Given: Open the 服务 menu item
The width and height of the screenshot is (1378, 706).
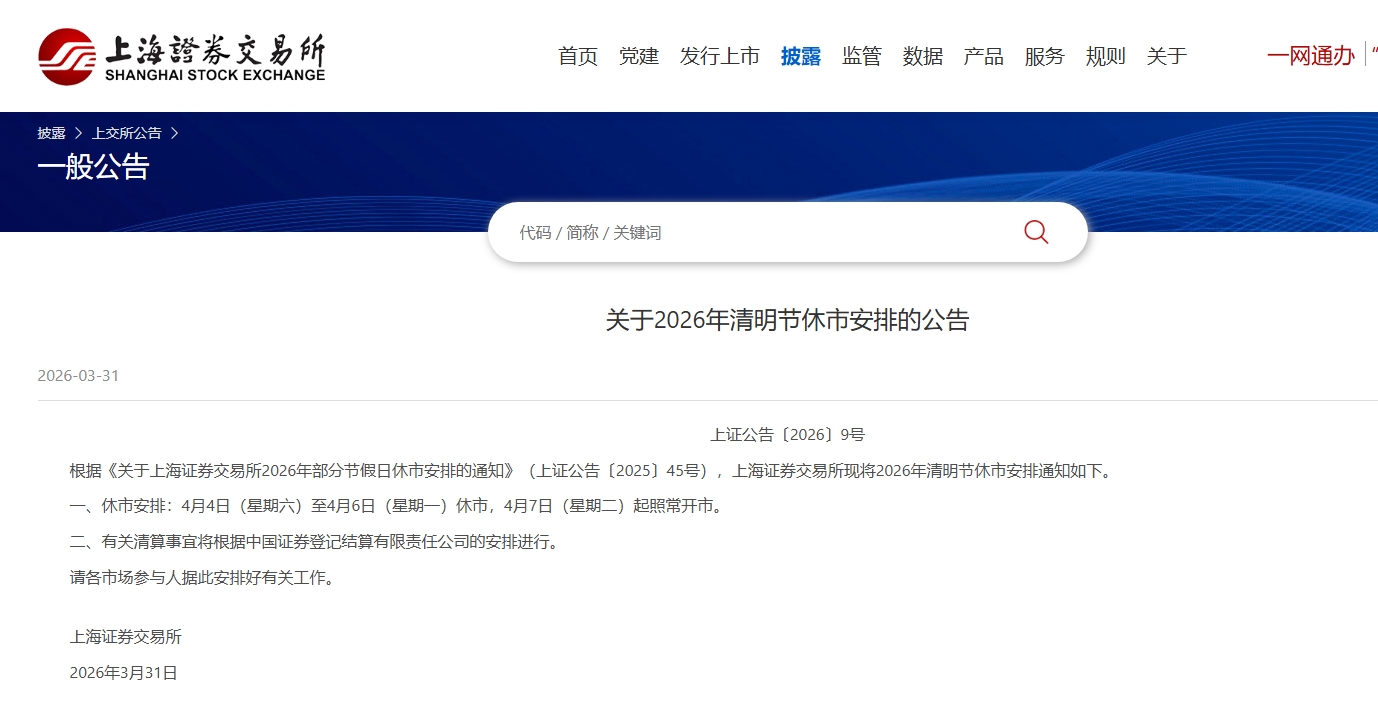Looking at the screenshot, I should pos(1045,56).
